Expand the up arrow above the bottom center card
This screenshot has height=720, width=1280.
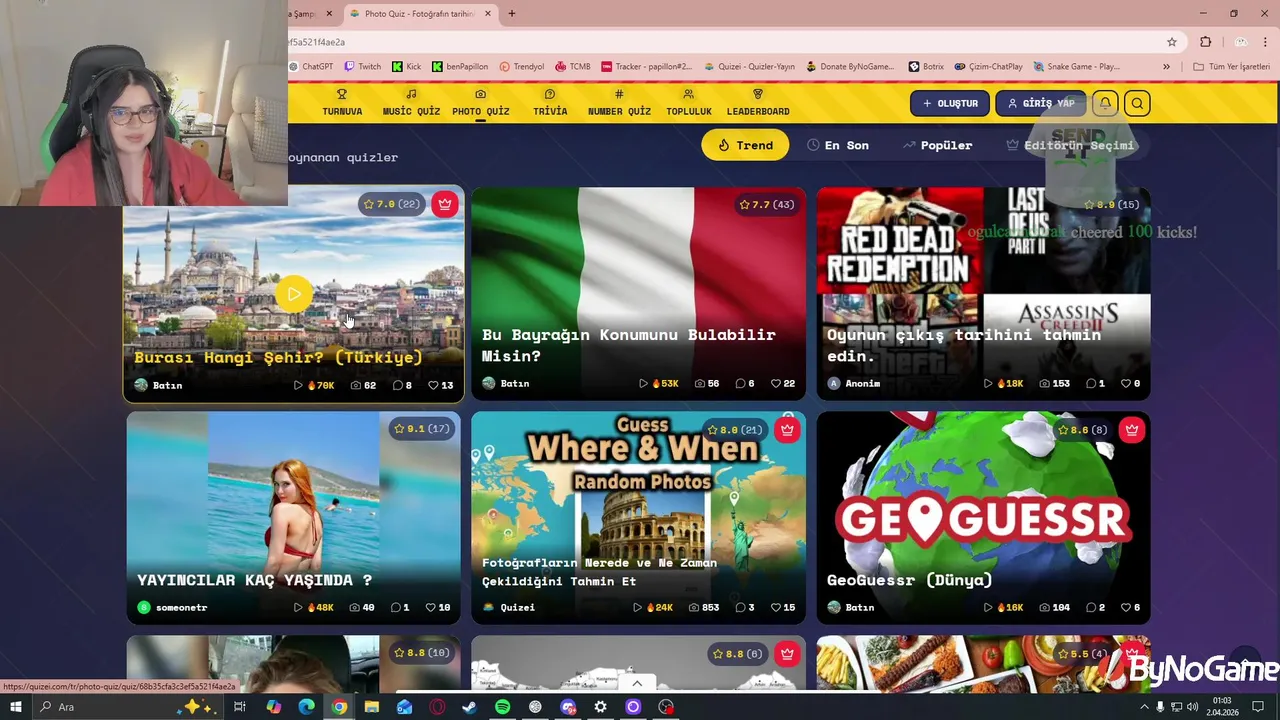637,683
